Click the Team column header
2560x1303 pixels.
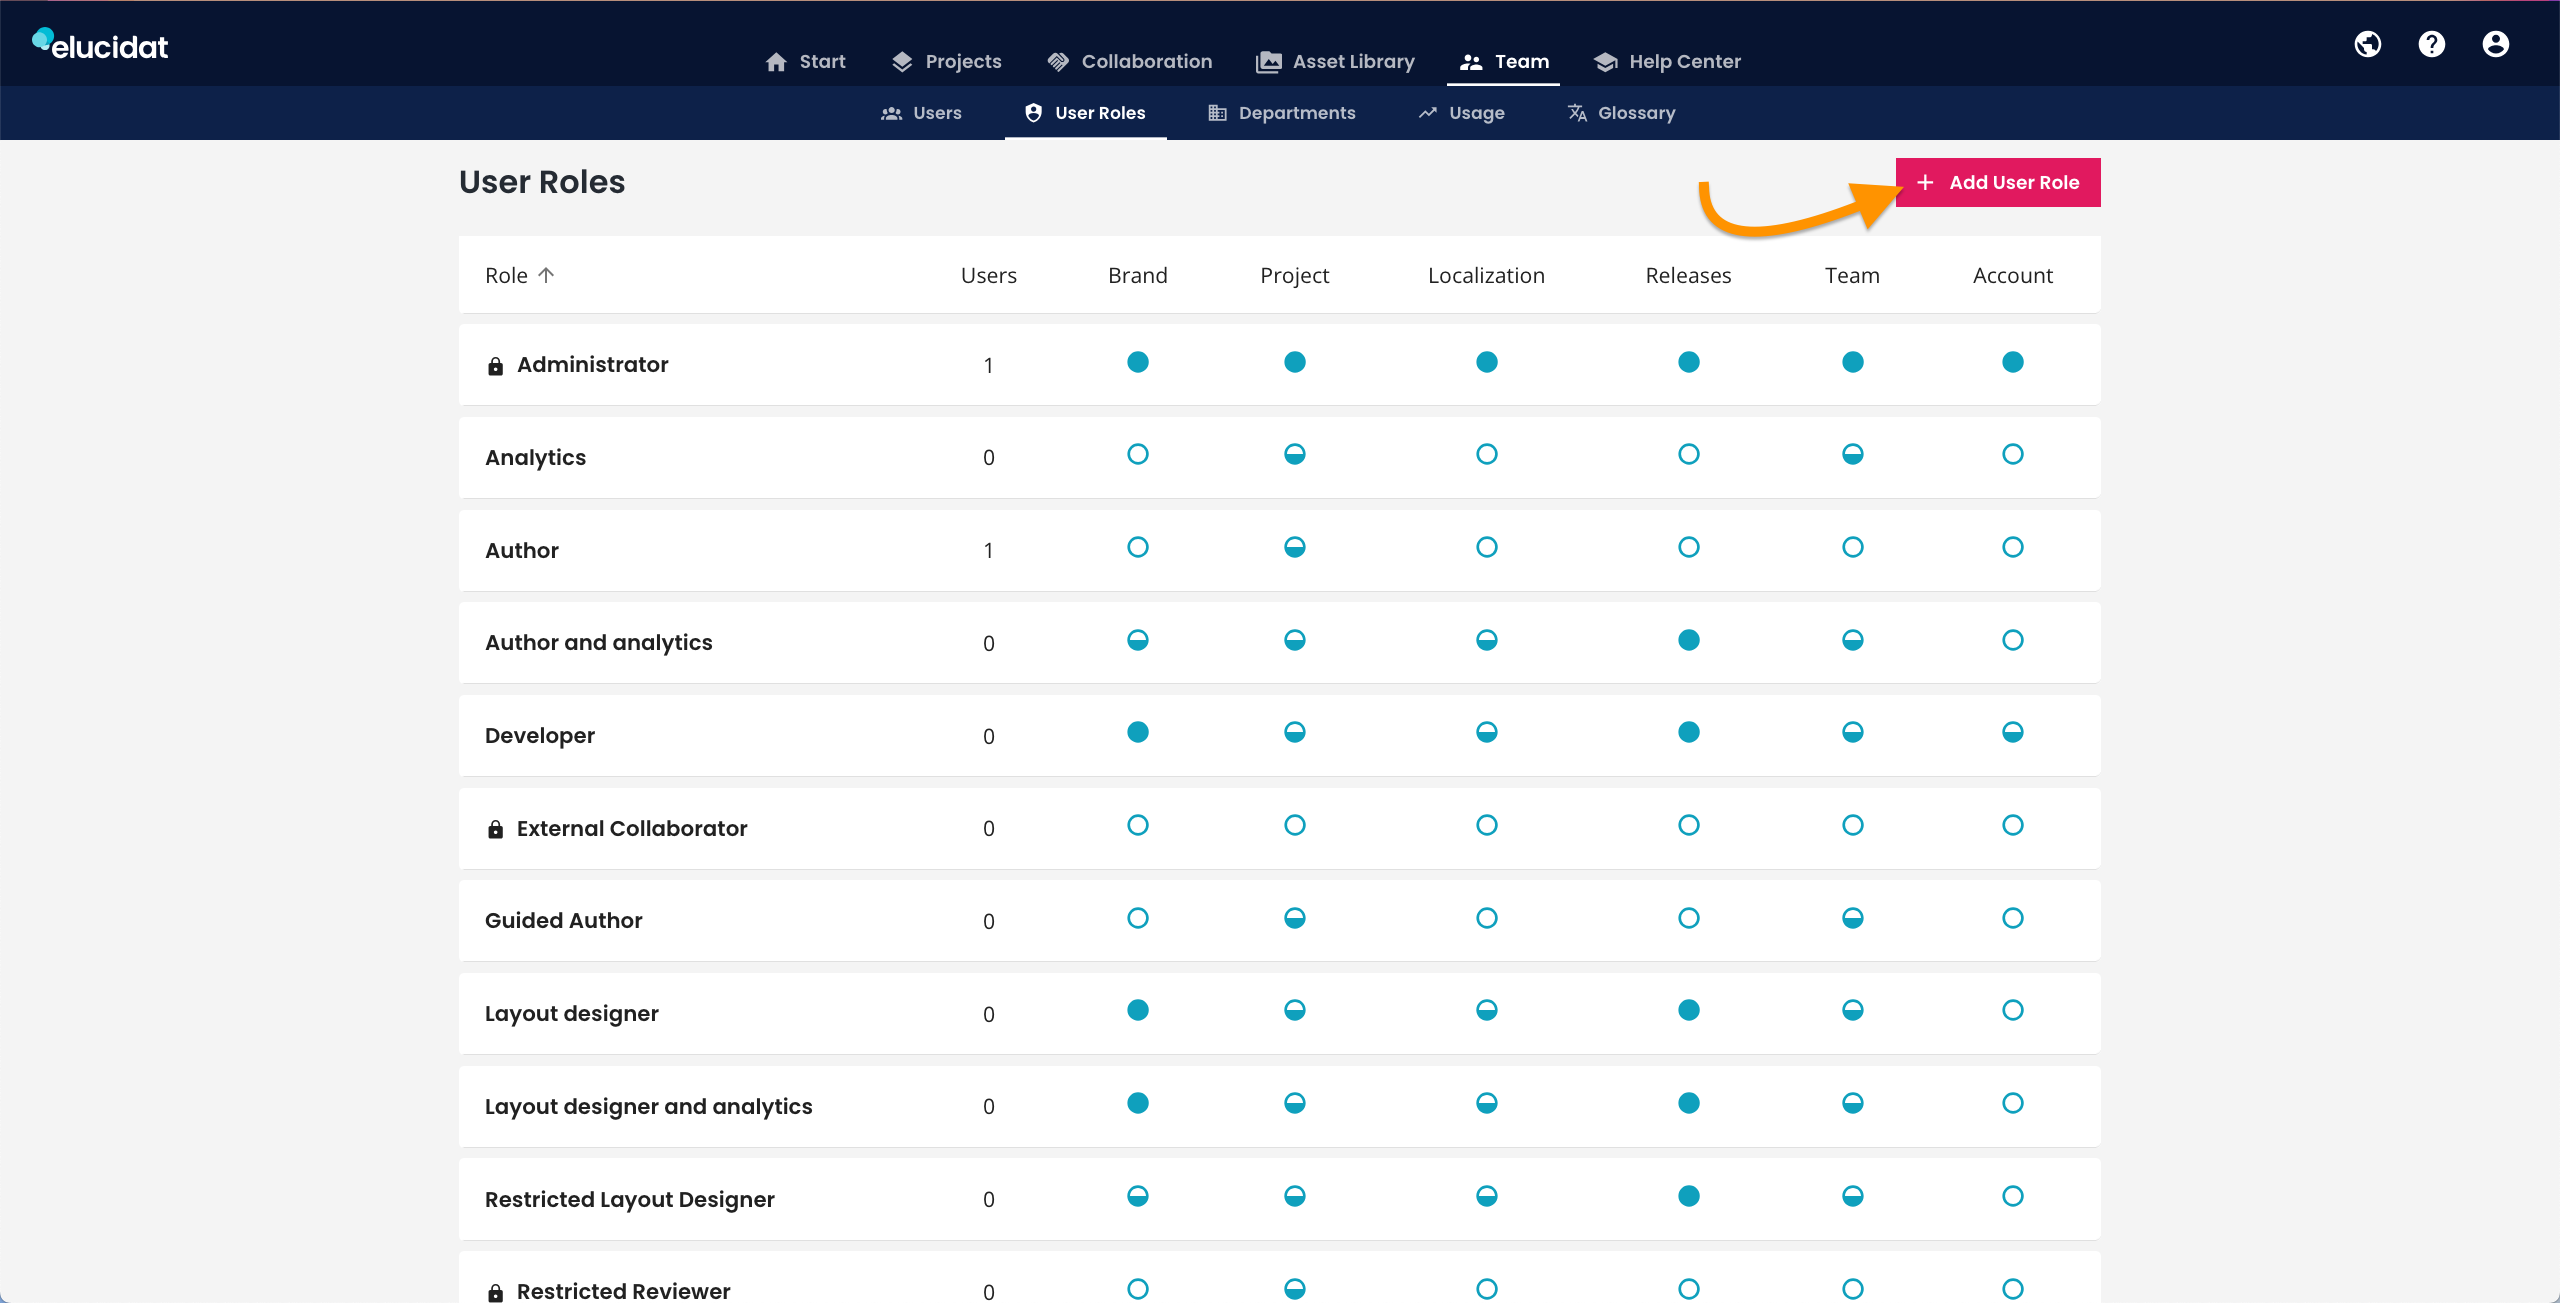coord(1852,275)
